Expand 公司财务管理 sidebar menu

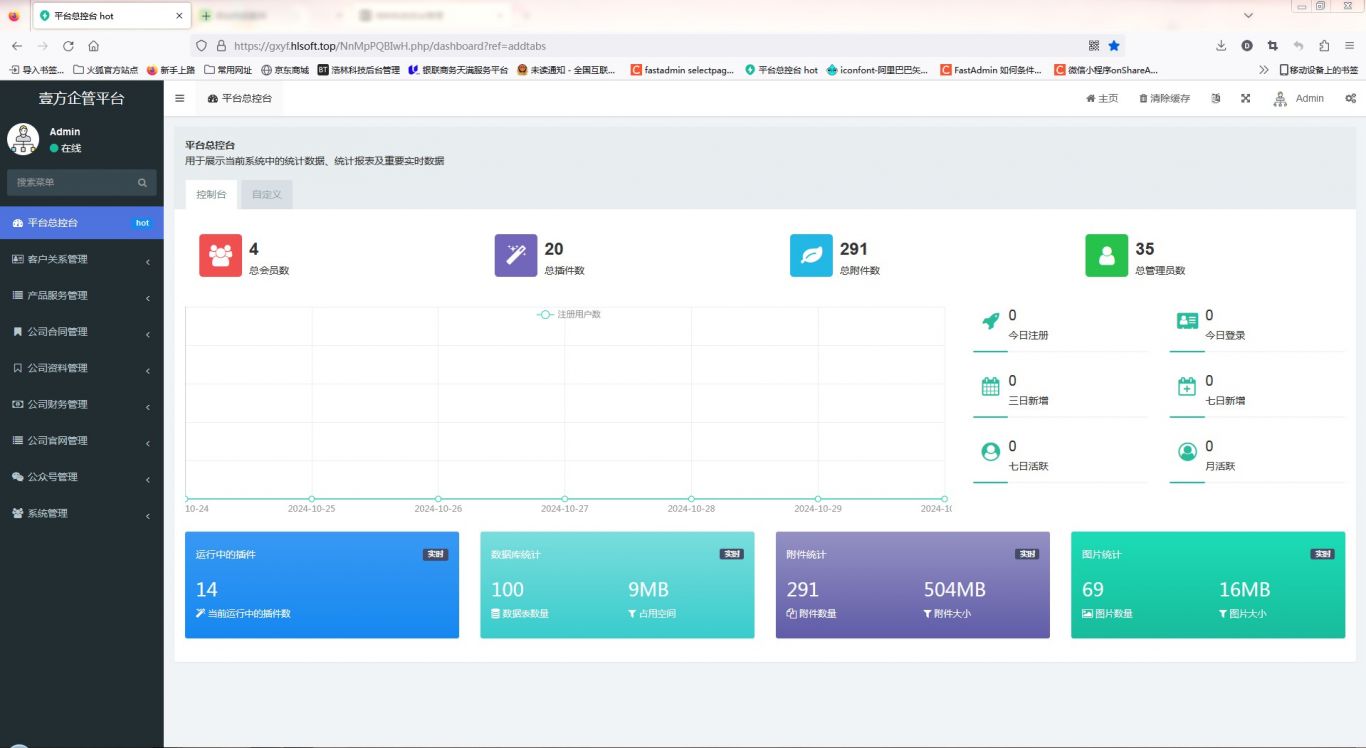pyautogui.click(x=81, y=404)
